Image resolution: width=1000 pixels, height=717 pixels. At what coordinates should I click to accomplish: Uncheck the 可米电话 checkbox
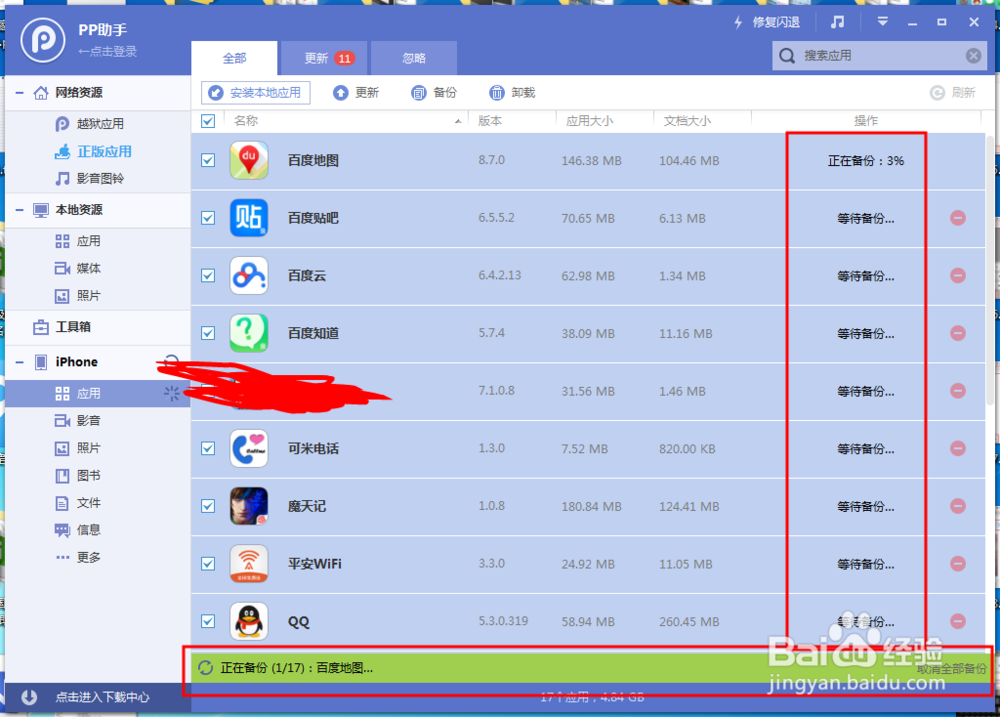coord(208,448)
